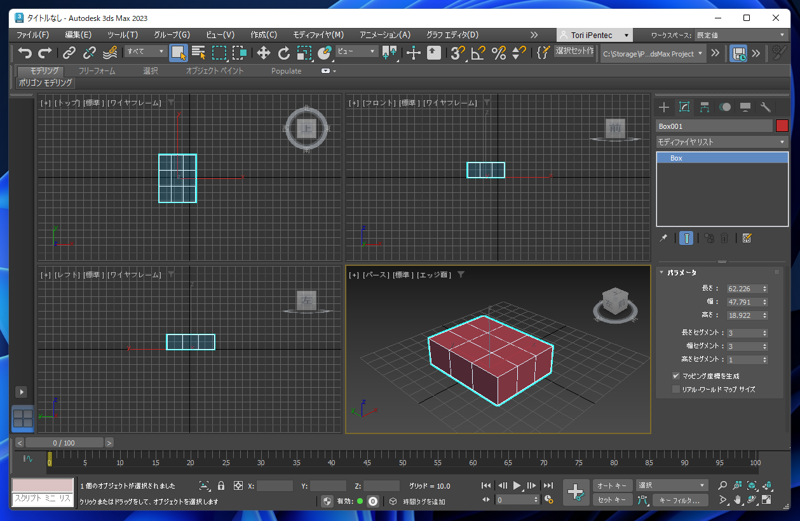Click the Pin Stack icon
800x521 pixels.
click(x=663, y=238)
